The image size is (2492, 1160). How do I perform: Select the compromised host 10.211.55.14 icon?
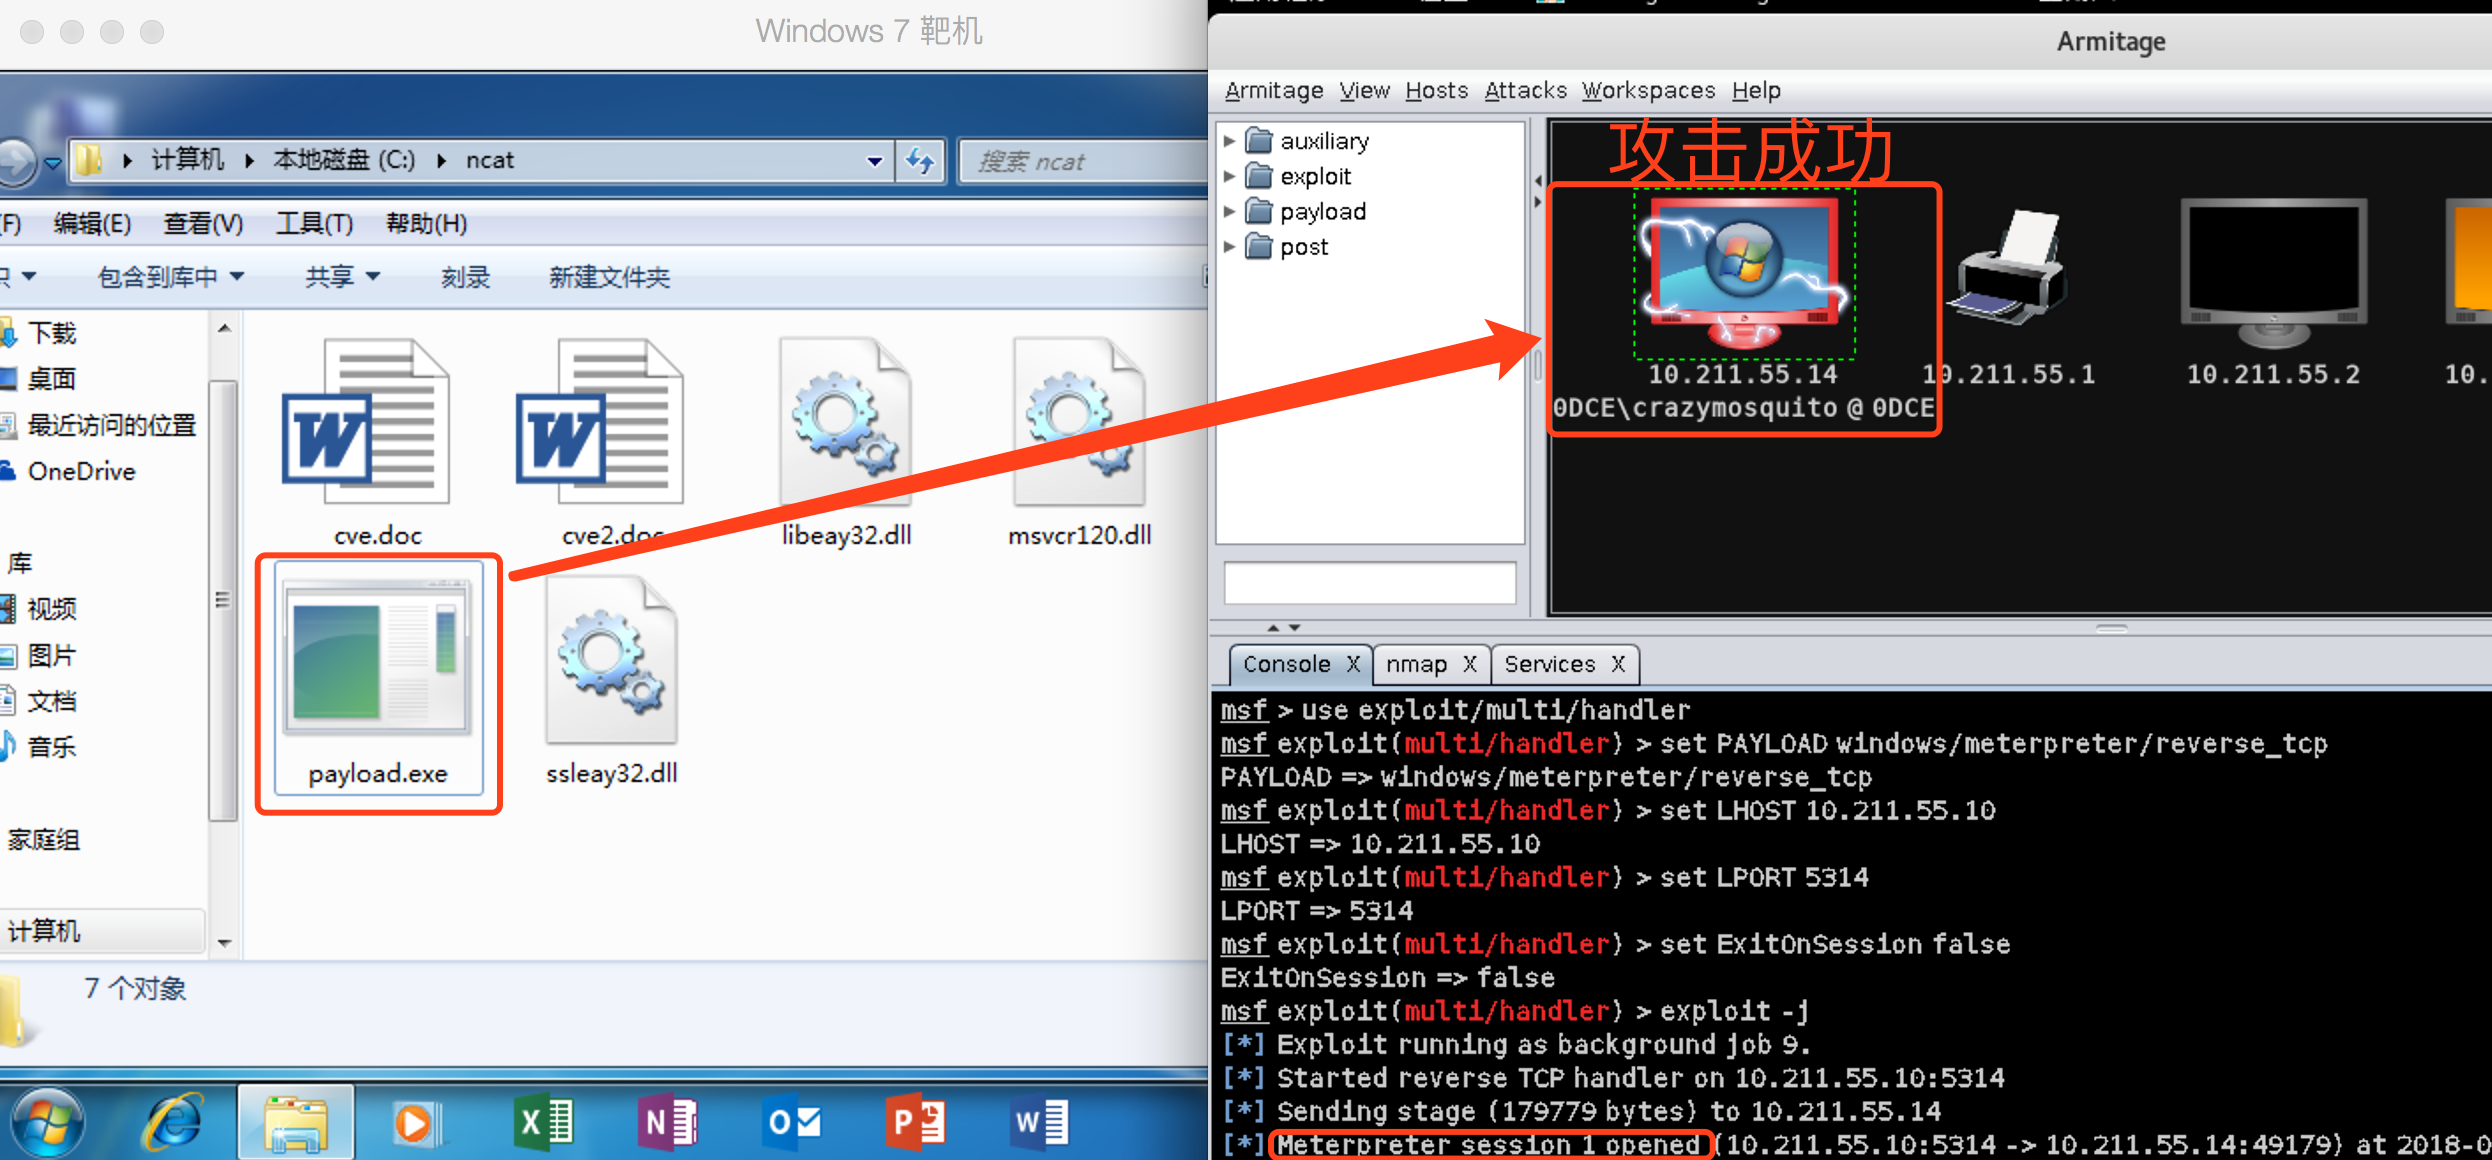[x=1743, y=271]
